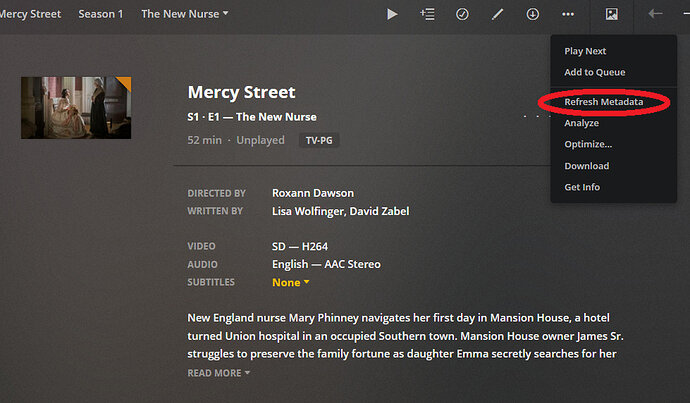Screen dimensions: 690x403
Task: Choose Play Next in the menu
Action: [585, 51]
